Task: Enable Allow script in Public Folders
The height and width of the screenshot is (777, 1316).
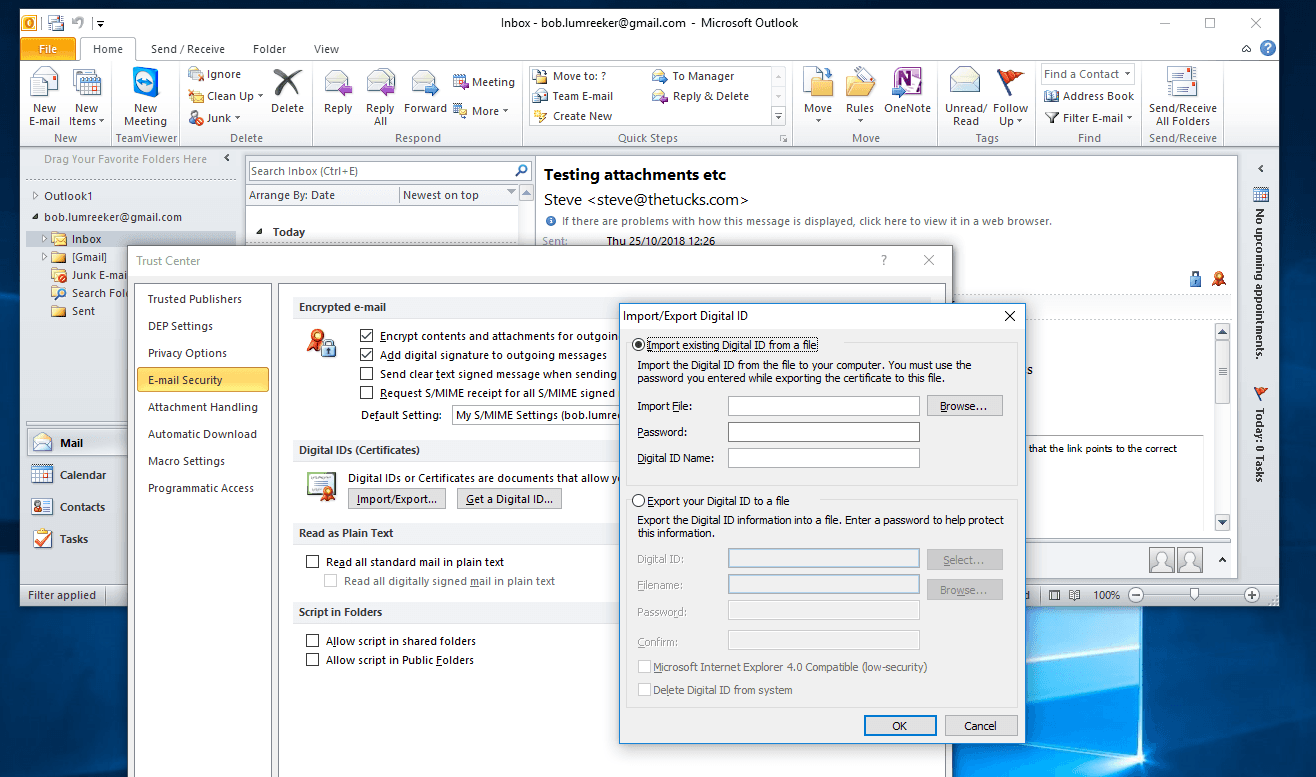Action: coord(313,660)
